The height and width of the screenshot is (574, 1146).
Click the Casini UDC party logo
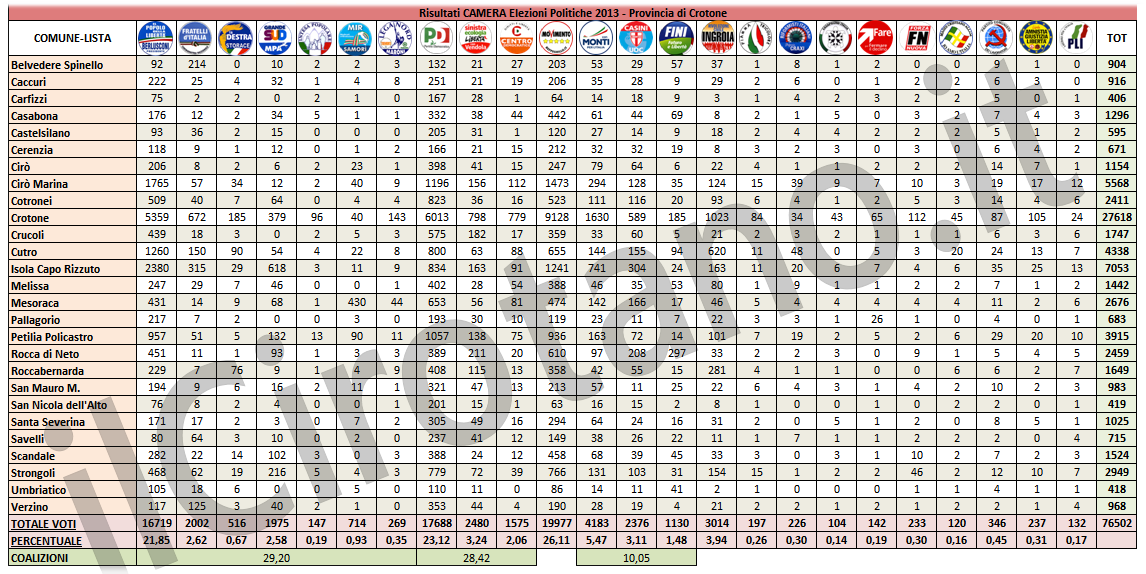tap(637, 37)
